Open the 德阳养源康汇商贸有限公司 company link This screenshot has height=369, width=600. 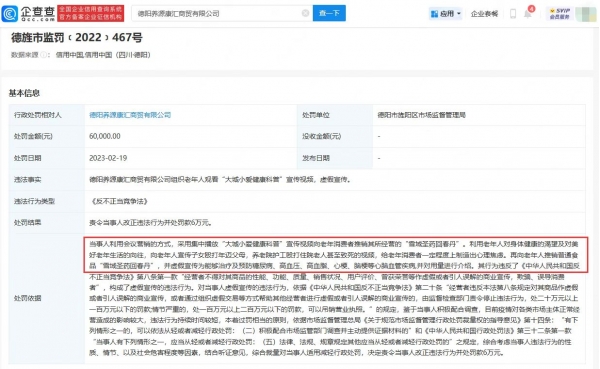[x=130, y=115]
